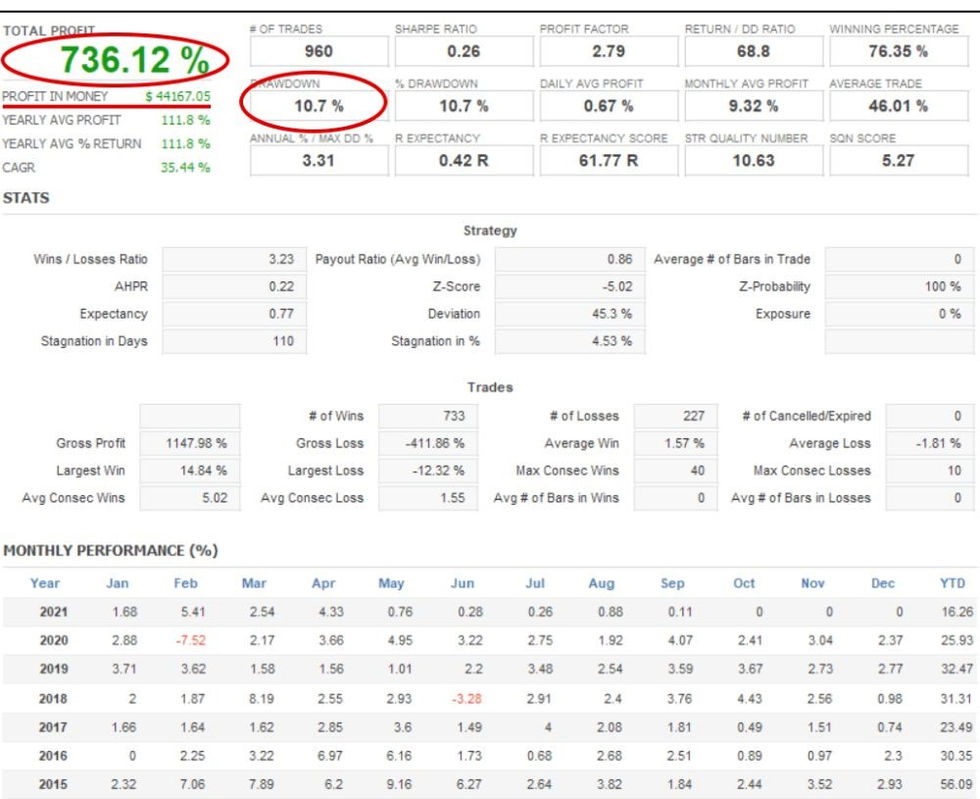Screen dimensions: 980x799
Task: Click the Winning Percentage value 76.35 %
Action: tap(898, 51)
